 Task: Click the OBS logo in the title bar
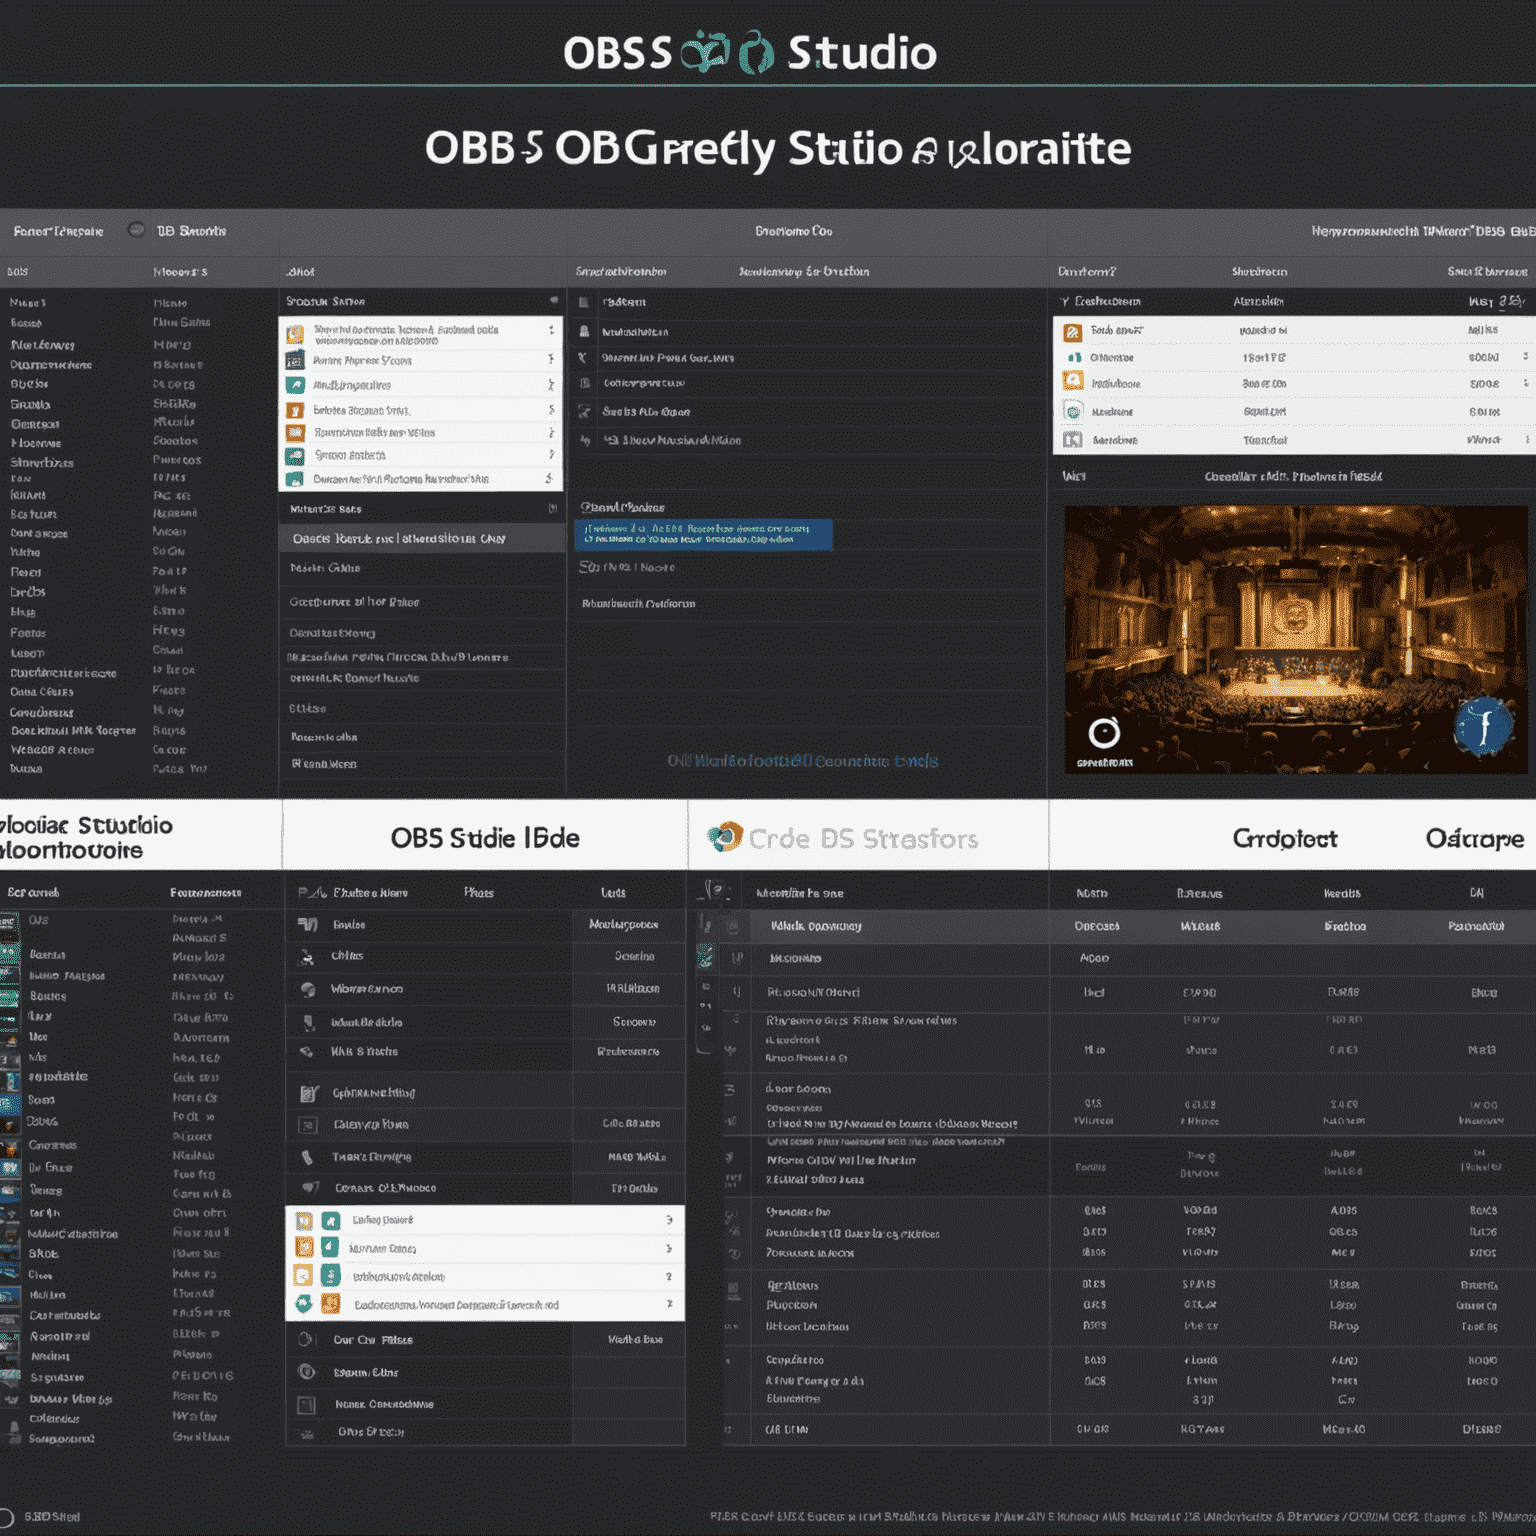pos(727,52)
